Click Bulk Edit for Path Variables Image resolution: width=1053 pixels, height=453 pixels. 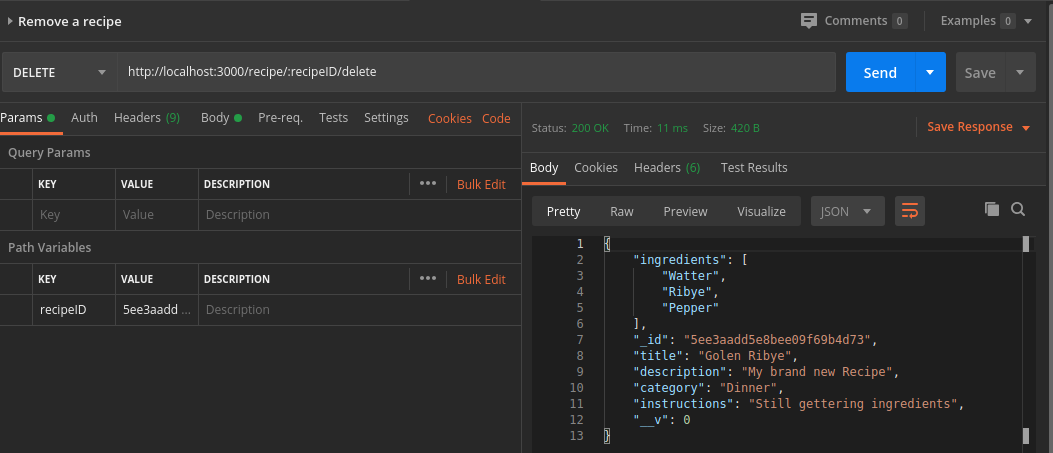[x=481, y=279]
